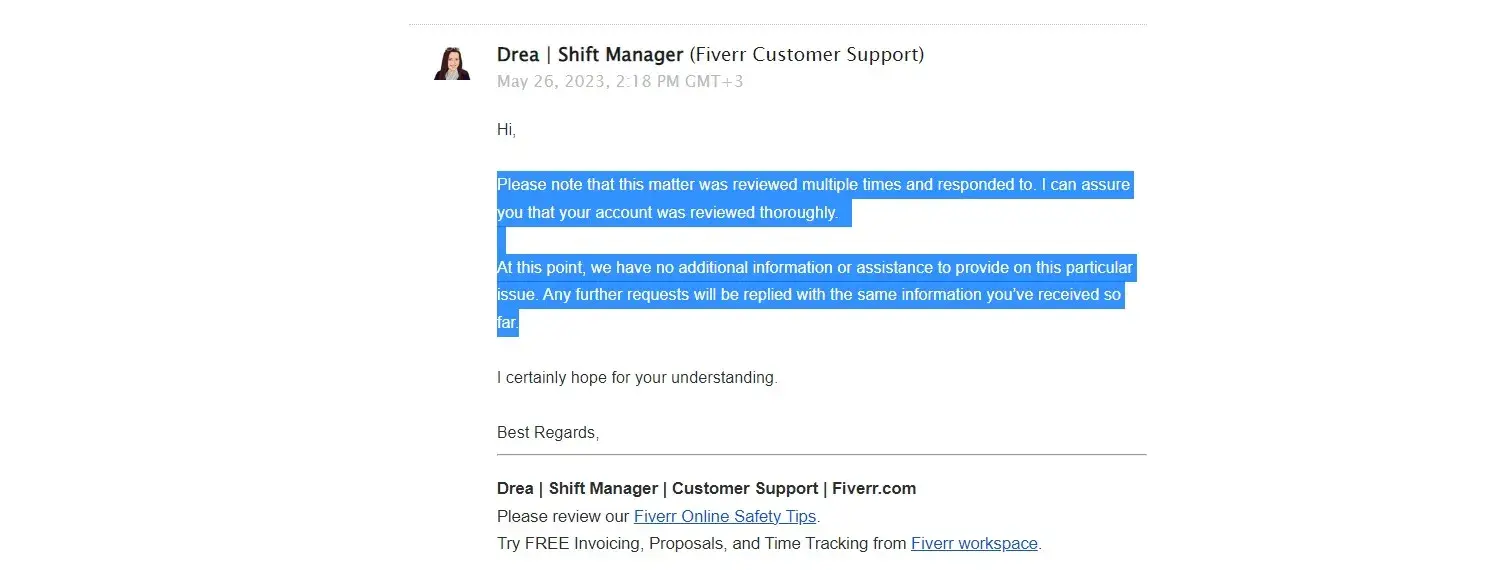Click the highlighted line starting At this point

(814, 268)
